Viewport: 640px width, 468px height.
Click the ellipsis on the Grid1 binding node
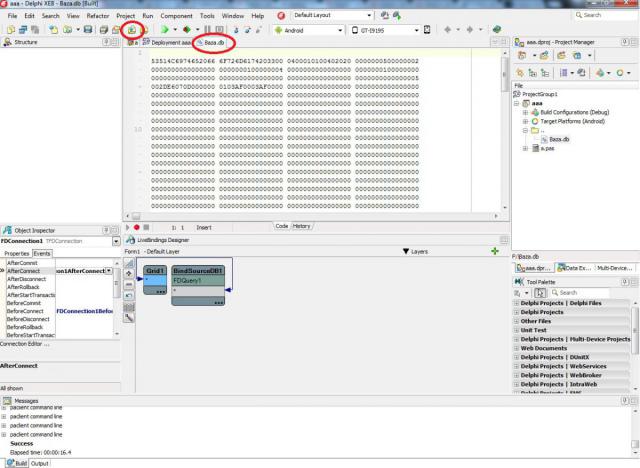coord(160,292)
